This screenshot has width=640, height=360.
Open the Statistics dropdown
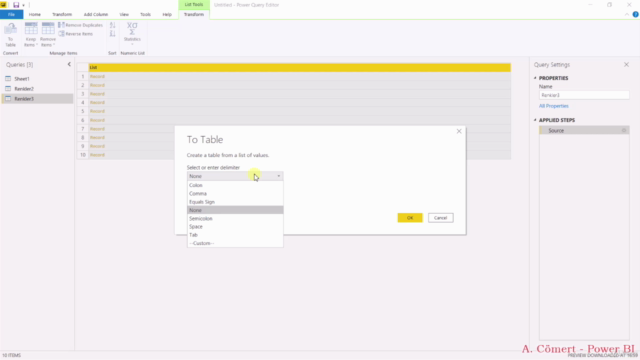click(x=132, y=34)
